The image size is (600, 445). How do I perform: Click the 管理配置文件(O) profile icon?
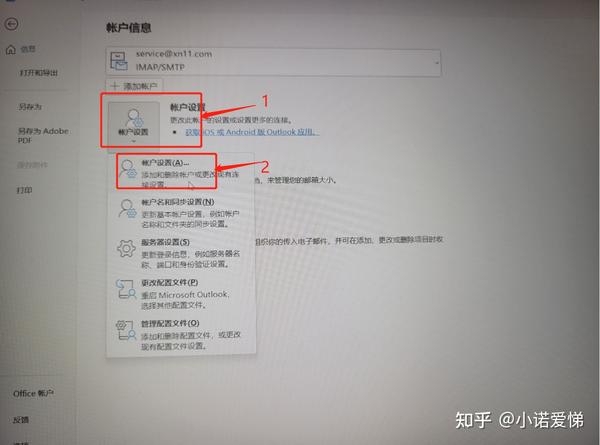coord(126,330)
